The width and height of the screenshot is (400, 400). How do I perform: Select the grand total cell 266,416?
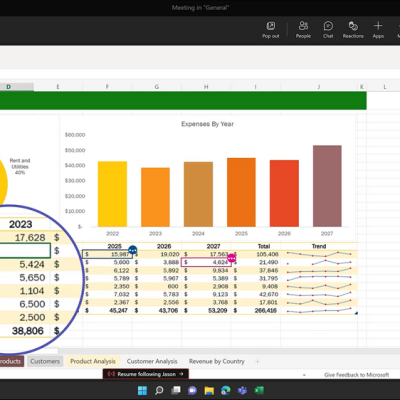(x=256, y=310)
